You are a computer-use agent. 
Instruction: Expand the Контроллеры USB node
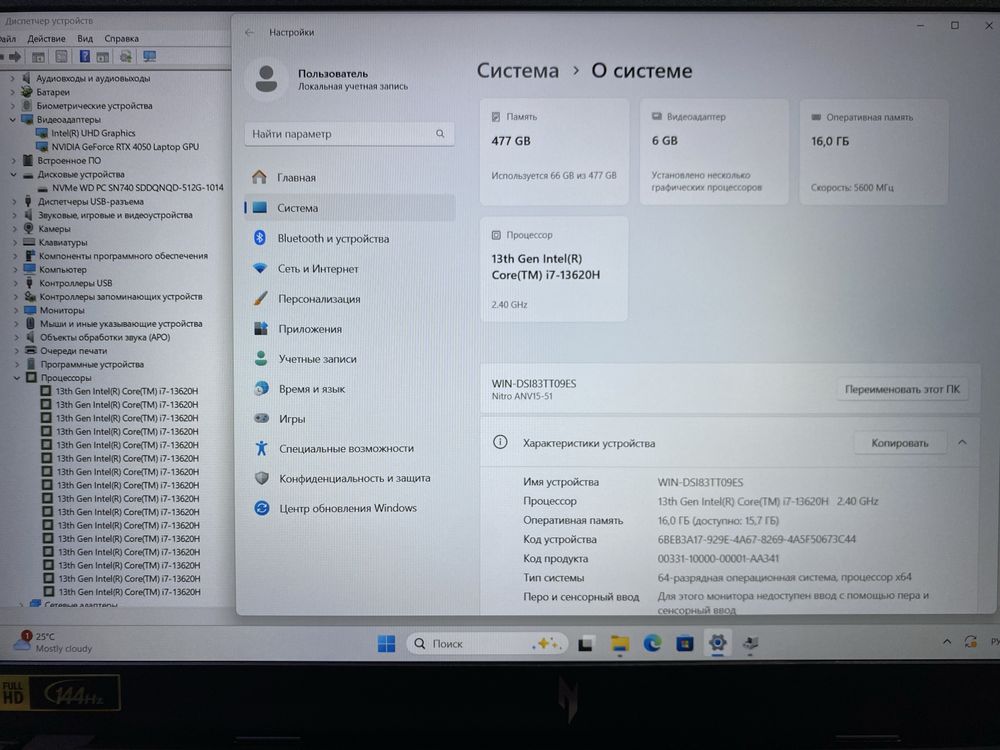[15, 283]
